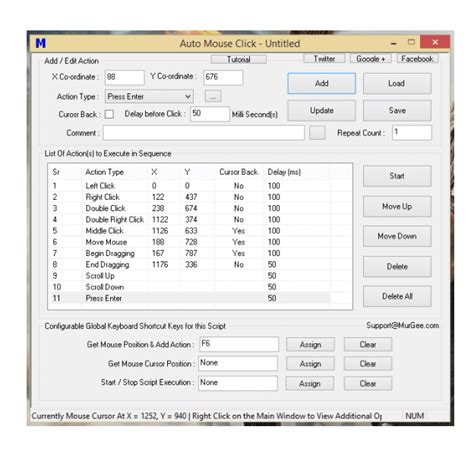This screenshot has width=474, height=455.
Task: Click the Repeat Count field
Action: click(x=412, y=133)
